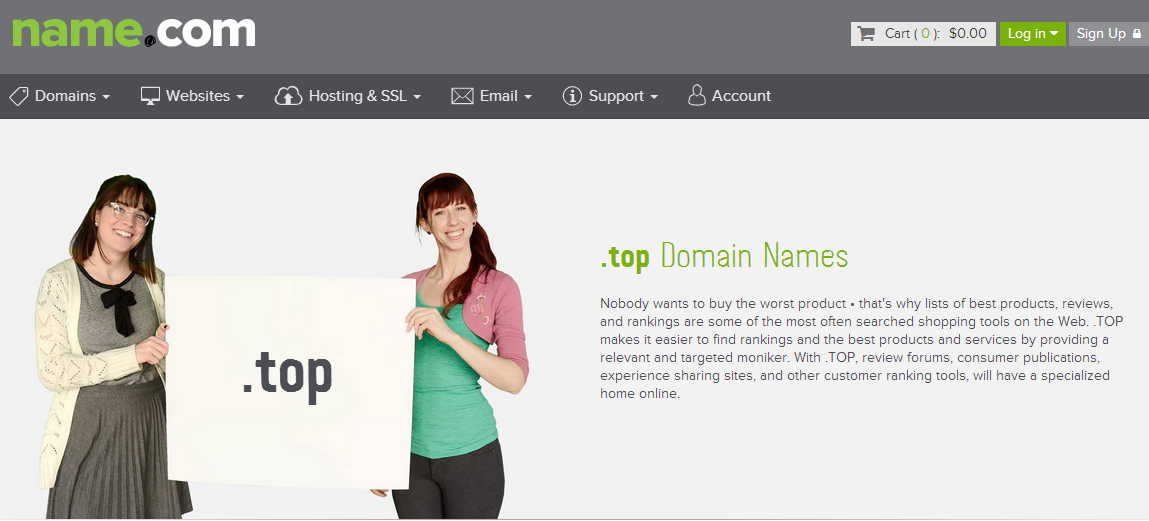Open the Email menu label
The width and height of the screenshot is (1149, 521).
click(x=499, y=96)
